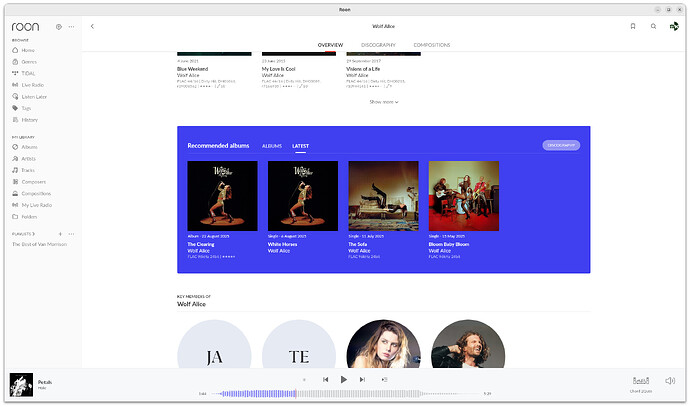Open Compositions in My Library
690x407 pixels.
pyautogui.click(x=36, y=194)
